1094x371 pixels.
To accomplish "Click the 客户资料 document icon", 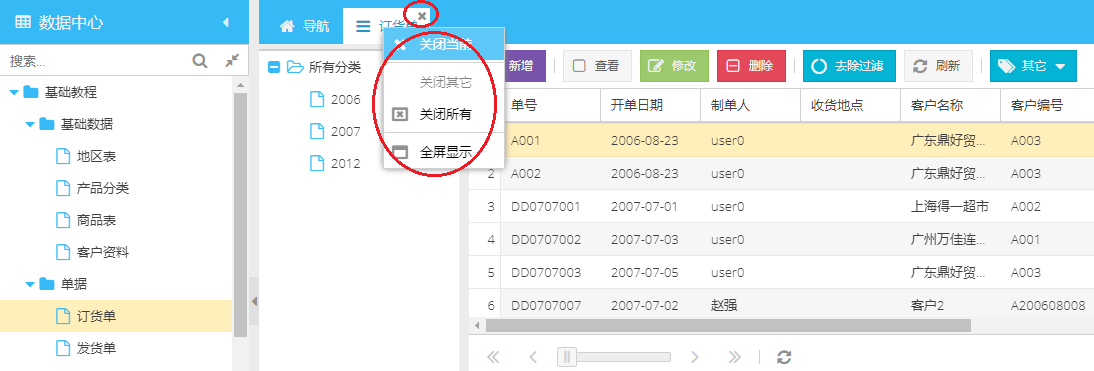I will (x=63, y=252).
